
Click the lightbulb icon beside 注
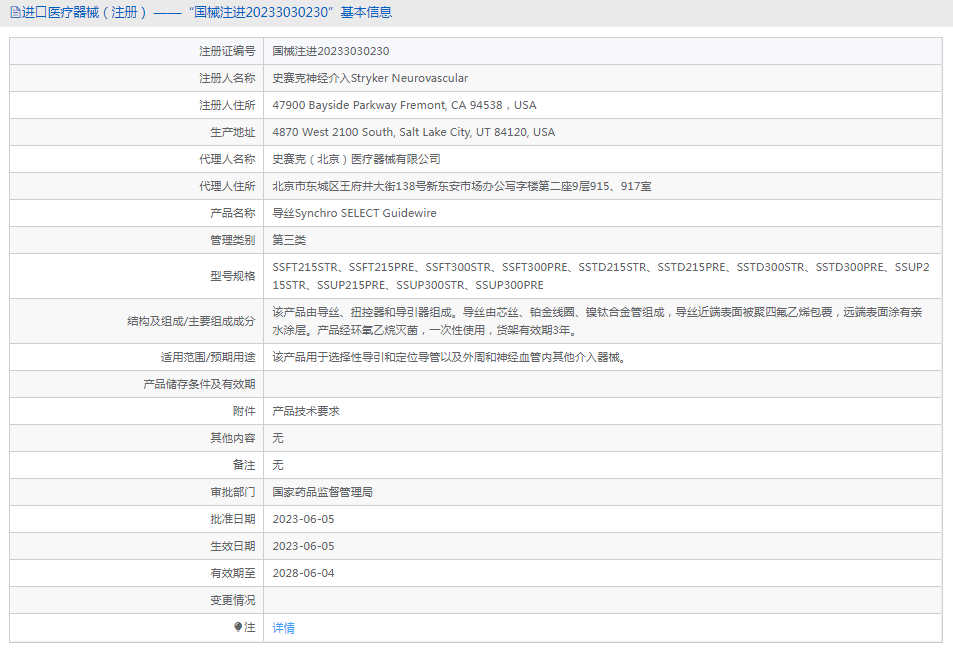[x=238, y=627]
